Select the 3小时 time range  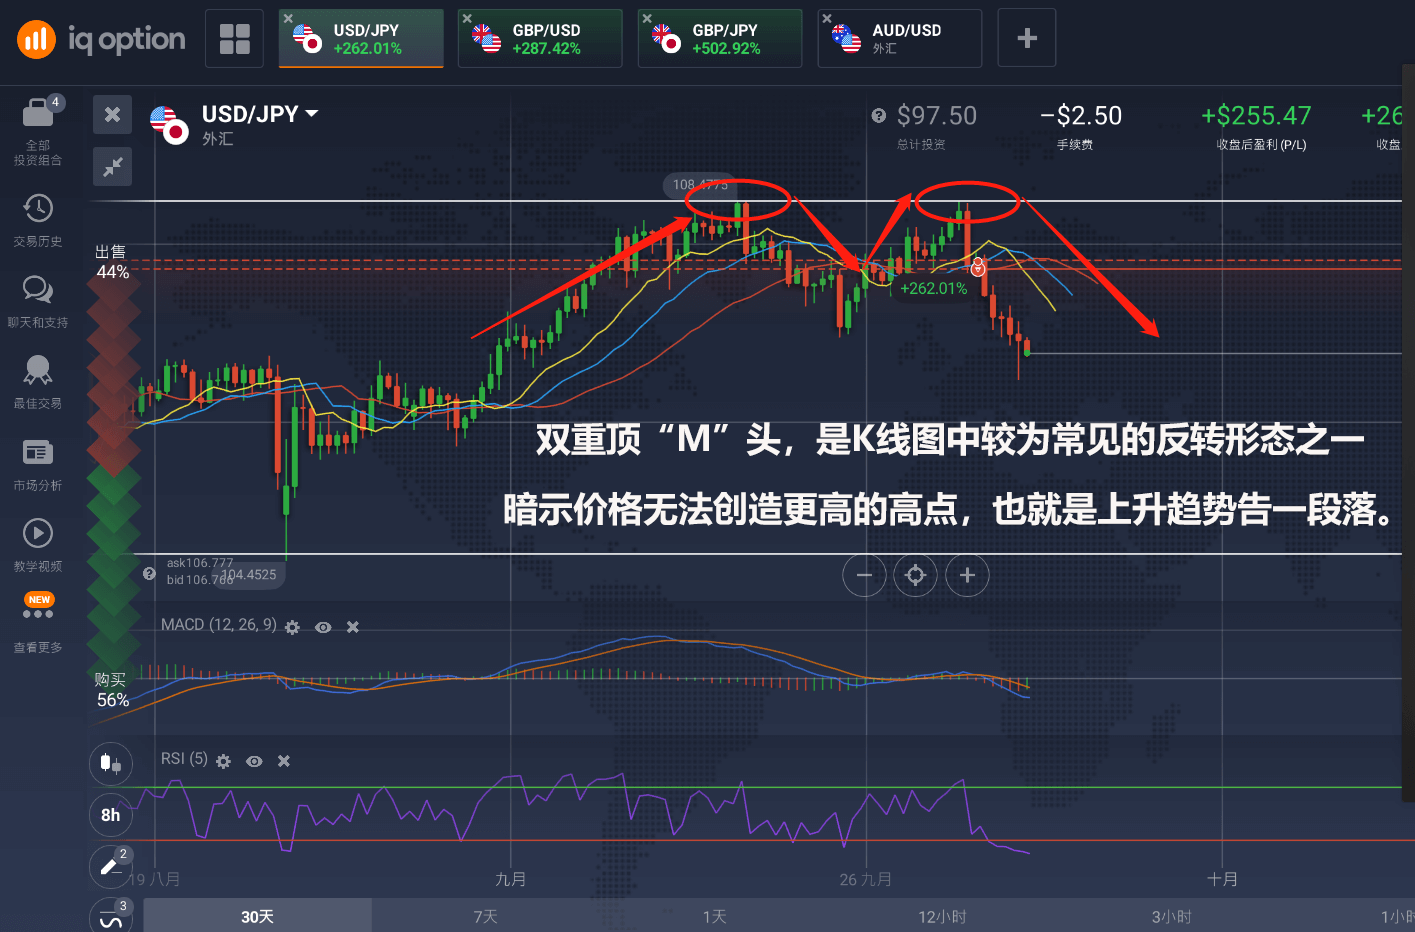[1171, 916]
